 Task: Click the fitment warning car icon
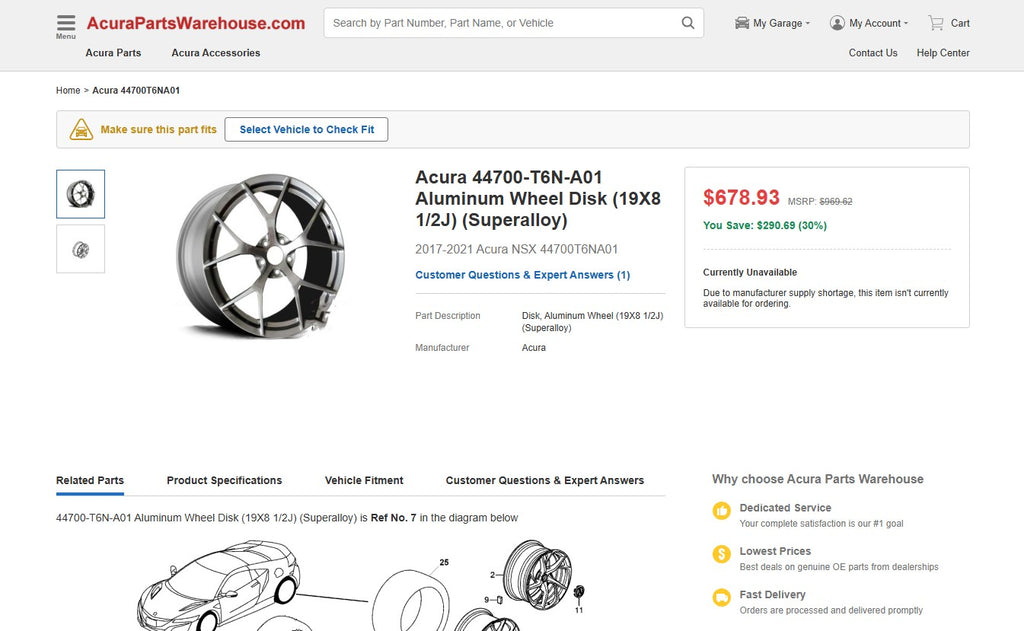point(82,130)
